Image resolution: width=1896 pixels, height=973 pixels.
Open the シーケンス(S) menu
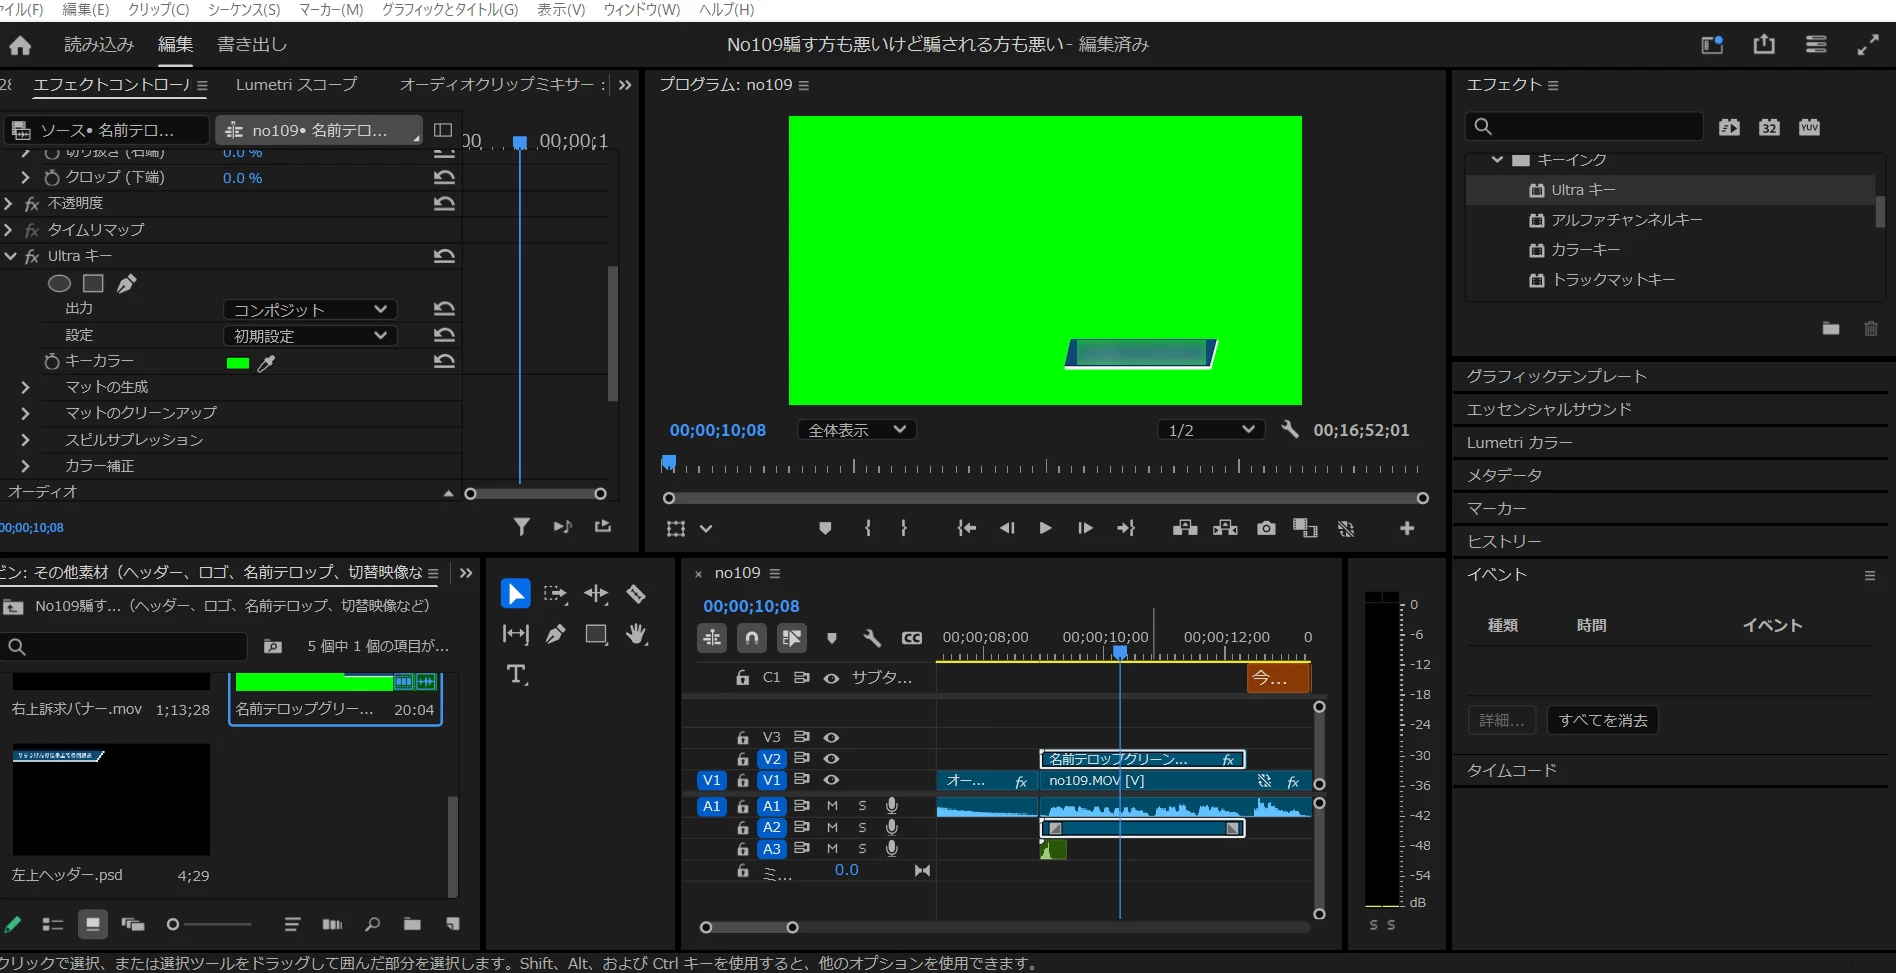coord(244,10)
